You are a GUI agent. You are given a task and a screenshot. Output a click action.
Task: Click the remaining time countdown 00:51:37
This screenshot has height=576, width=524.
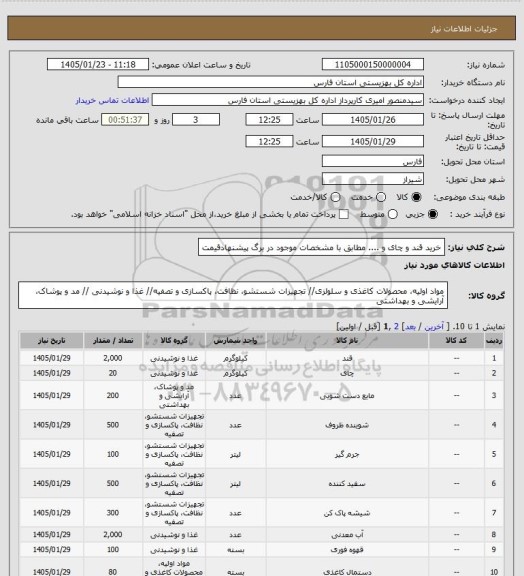point(125,120)
